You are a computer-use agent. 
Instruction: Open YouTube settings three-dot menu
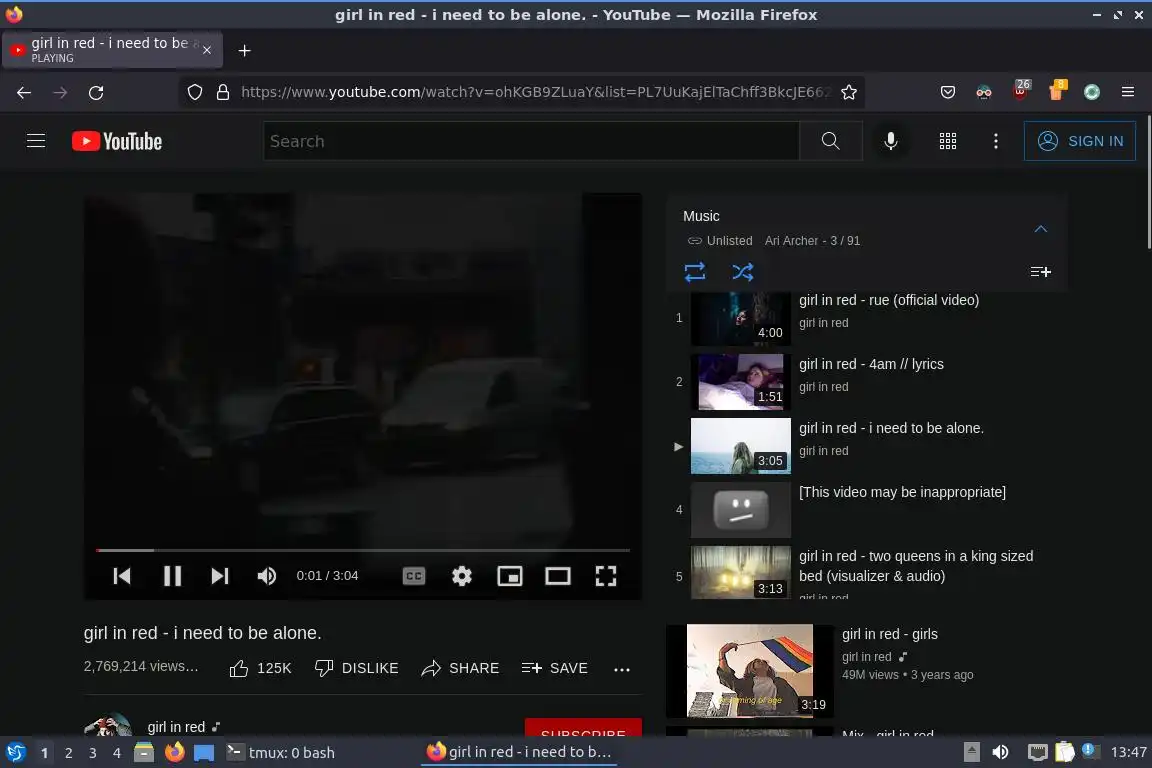point(996,141)
